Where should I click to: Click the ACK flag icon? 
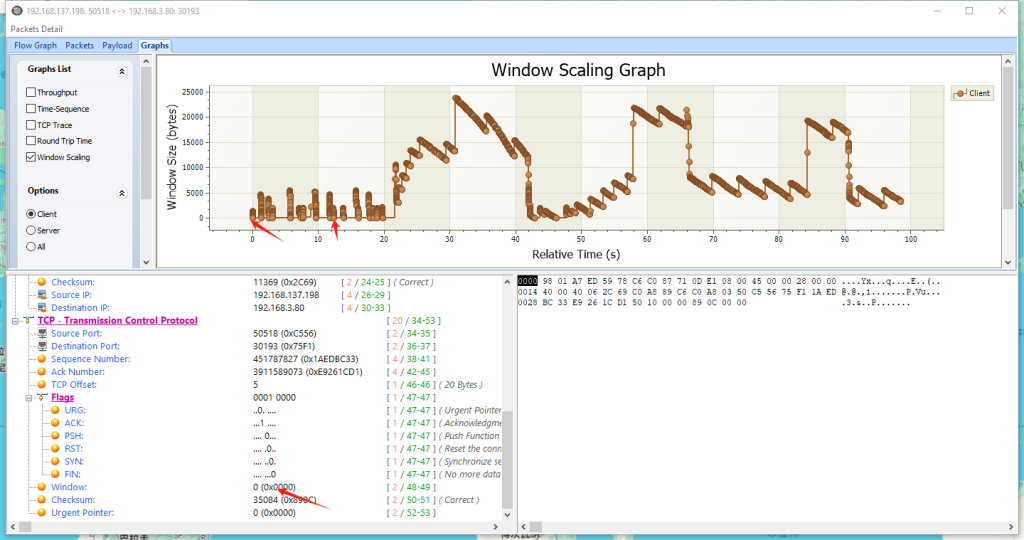coord(55,423)
